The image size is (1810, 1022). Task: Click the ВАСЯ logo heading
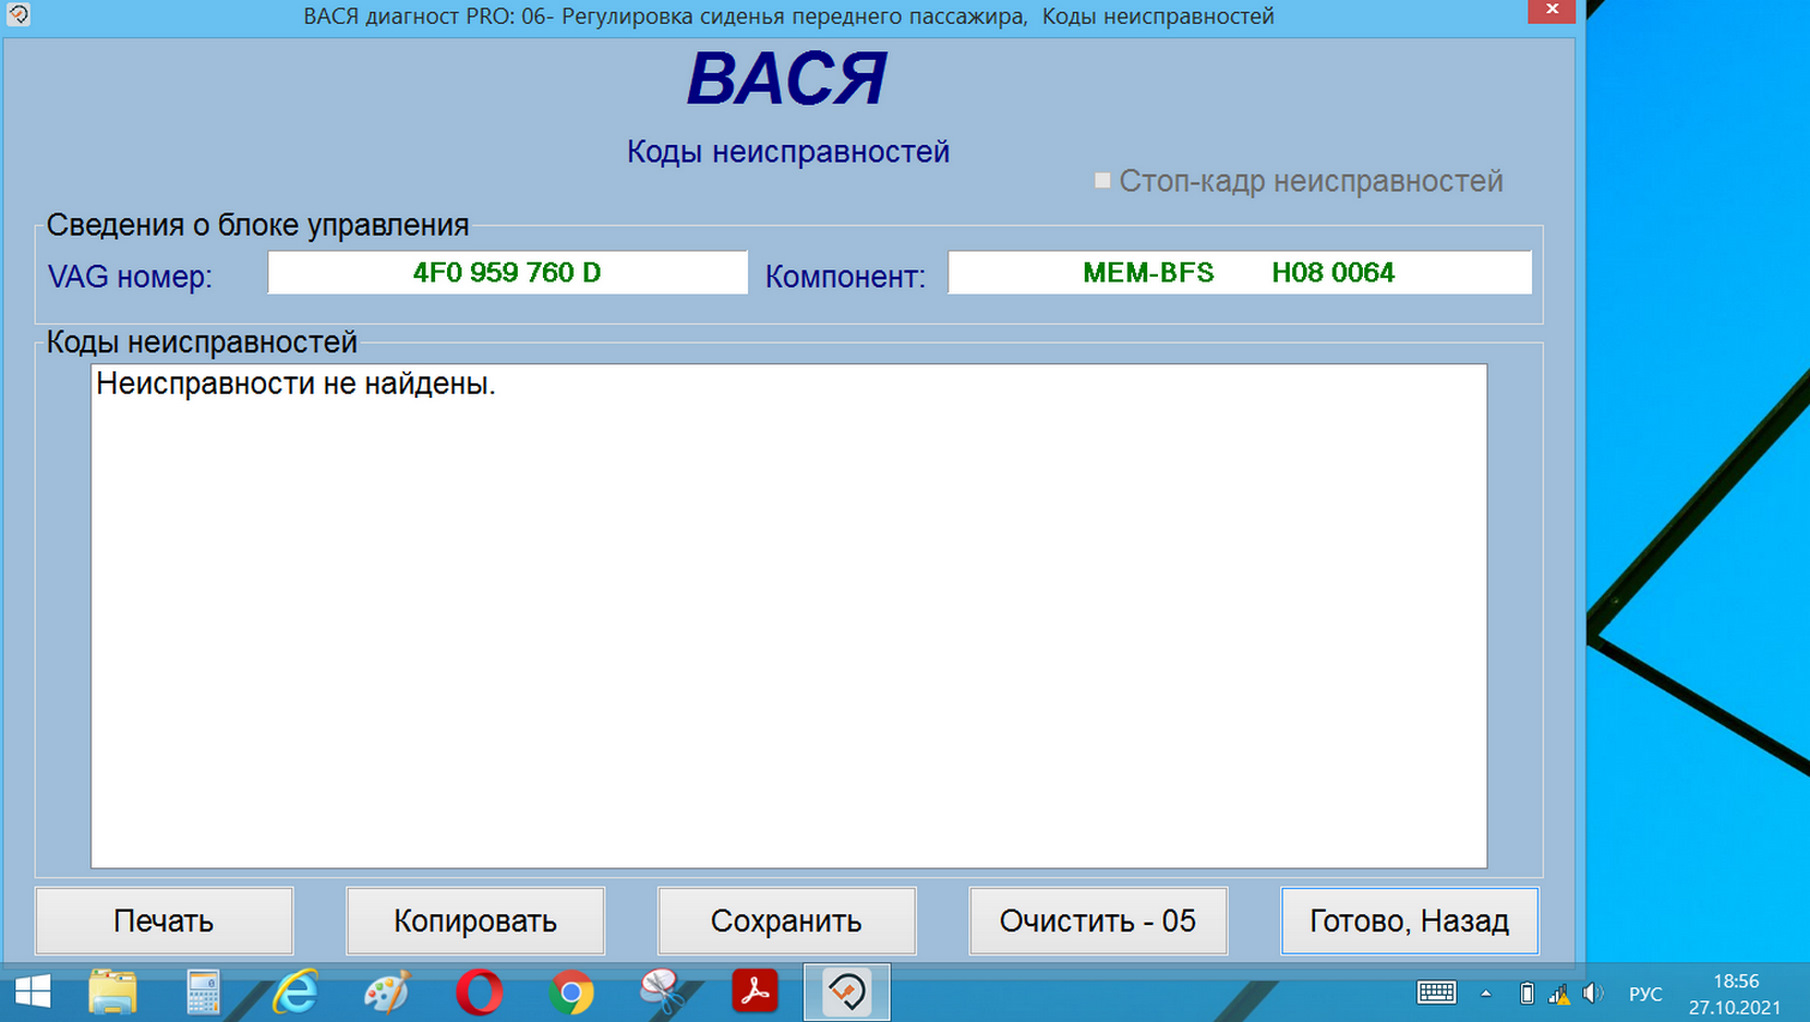coord(787,79)
